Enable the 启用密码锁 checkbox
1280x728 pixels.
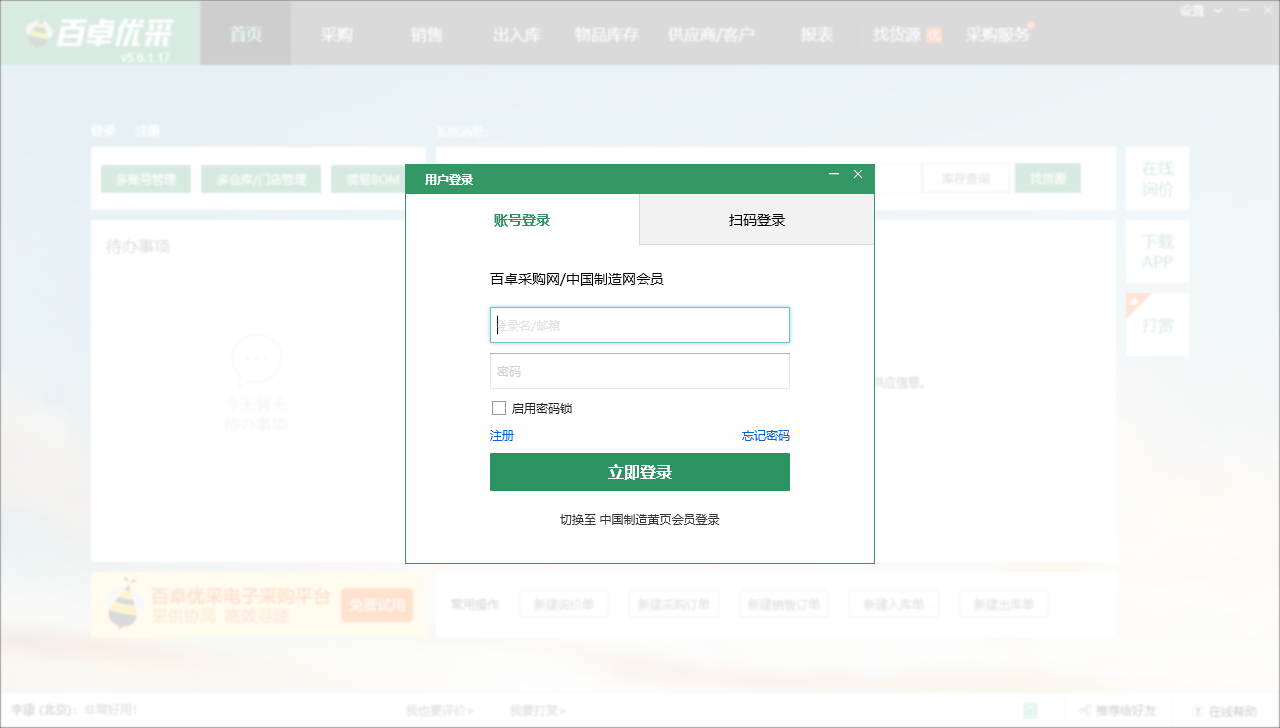(x=499, y=408)
